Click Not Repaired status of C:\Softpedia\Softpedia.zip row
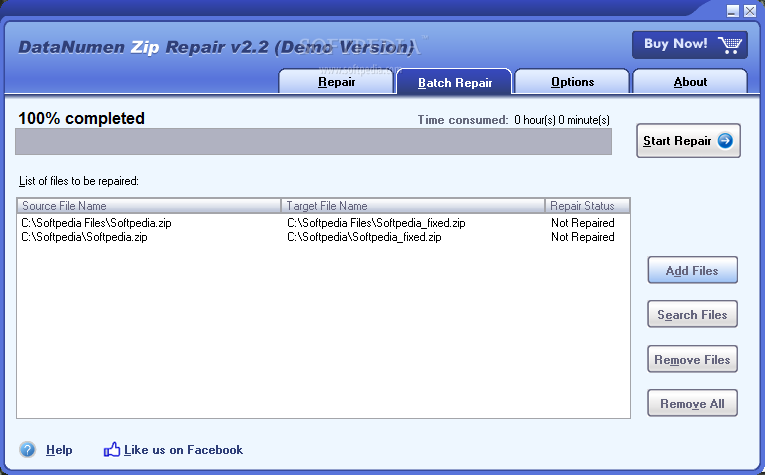The image size is (765, 475). pos(583,237)
